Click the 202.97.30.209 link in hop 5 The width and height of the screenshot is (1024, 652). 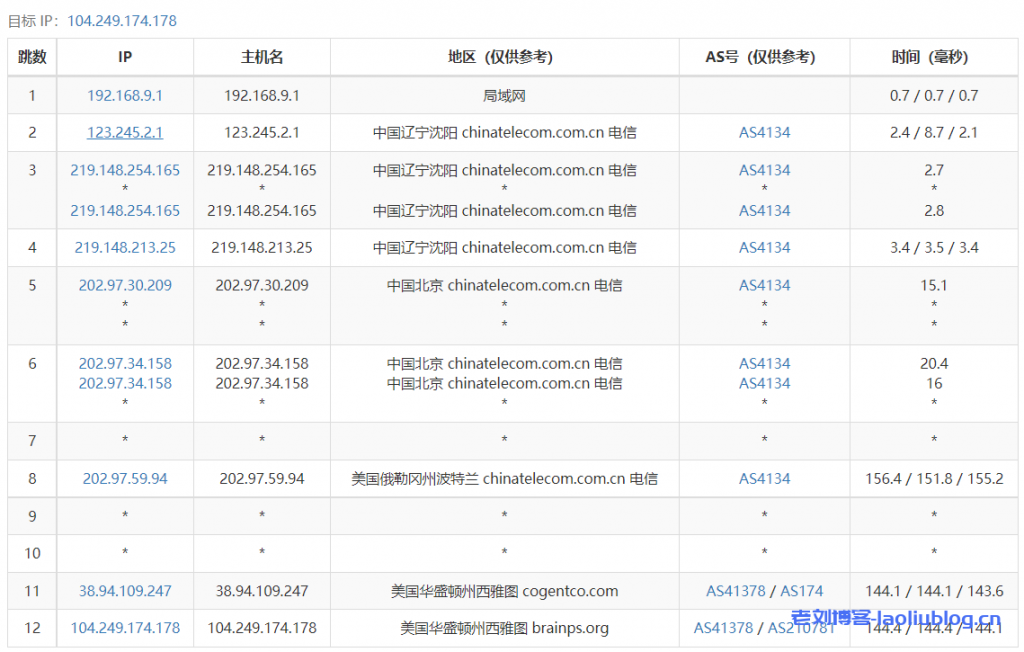click(124, 285)
